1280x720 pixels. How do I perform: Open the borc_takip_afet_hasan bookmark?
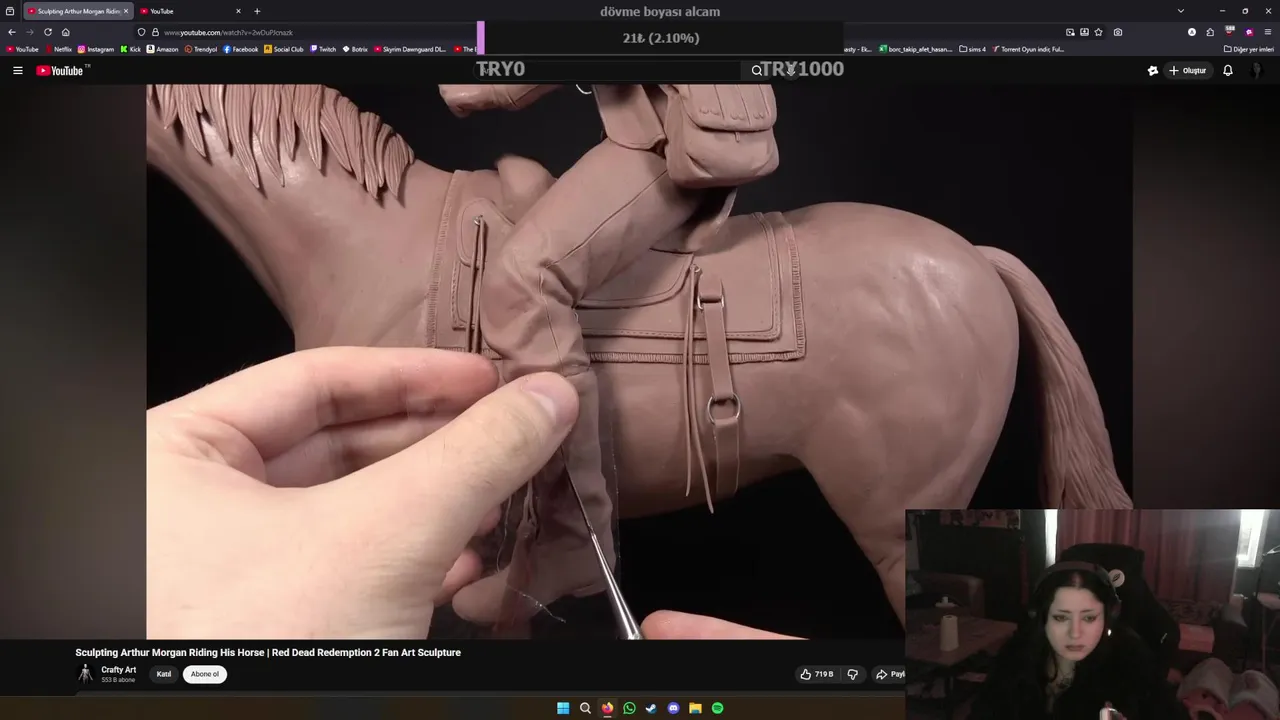[916, 49]
